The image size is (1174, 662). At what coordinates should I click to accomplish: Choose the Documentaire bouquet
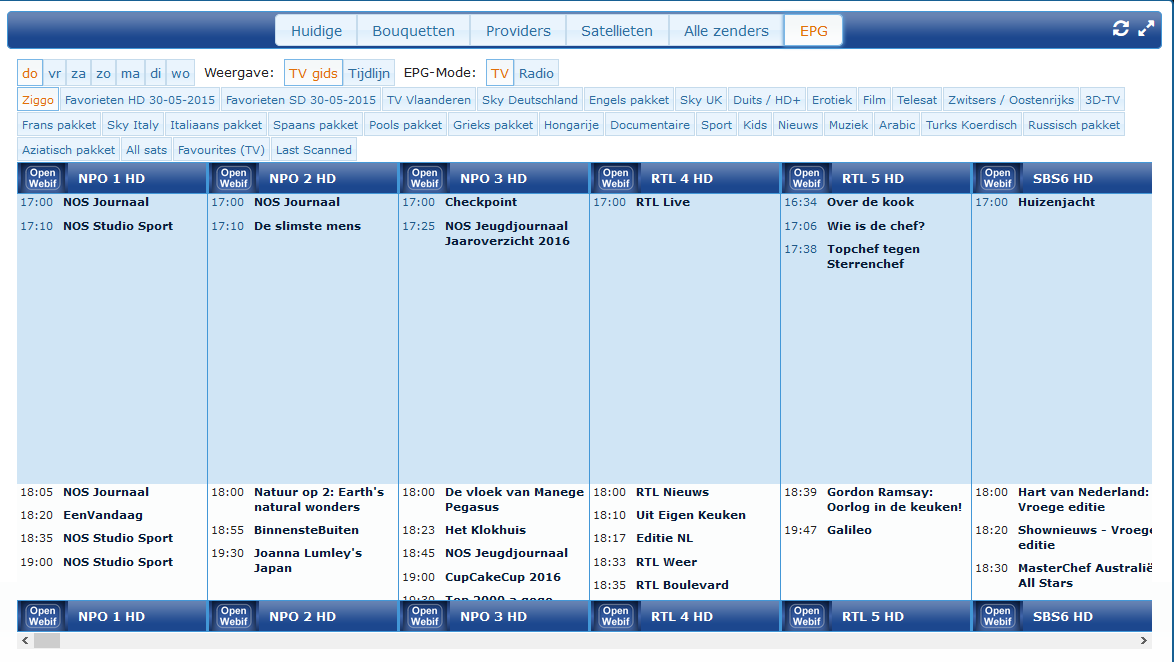(x=650, y=125)
